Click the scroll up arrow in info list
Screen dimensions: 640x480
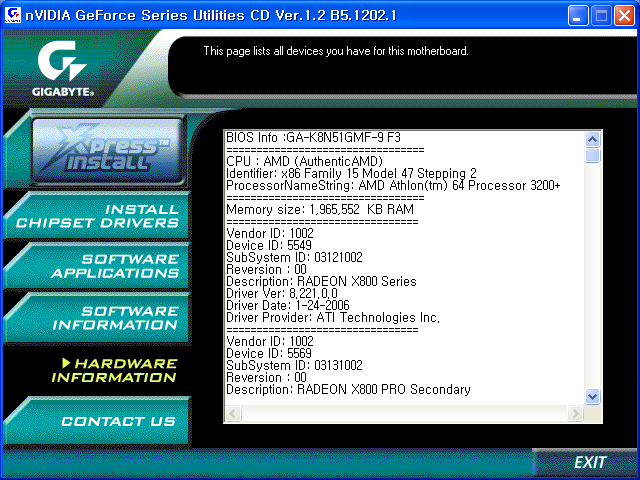tap(592, 140)
